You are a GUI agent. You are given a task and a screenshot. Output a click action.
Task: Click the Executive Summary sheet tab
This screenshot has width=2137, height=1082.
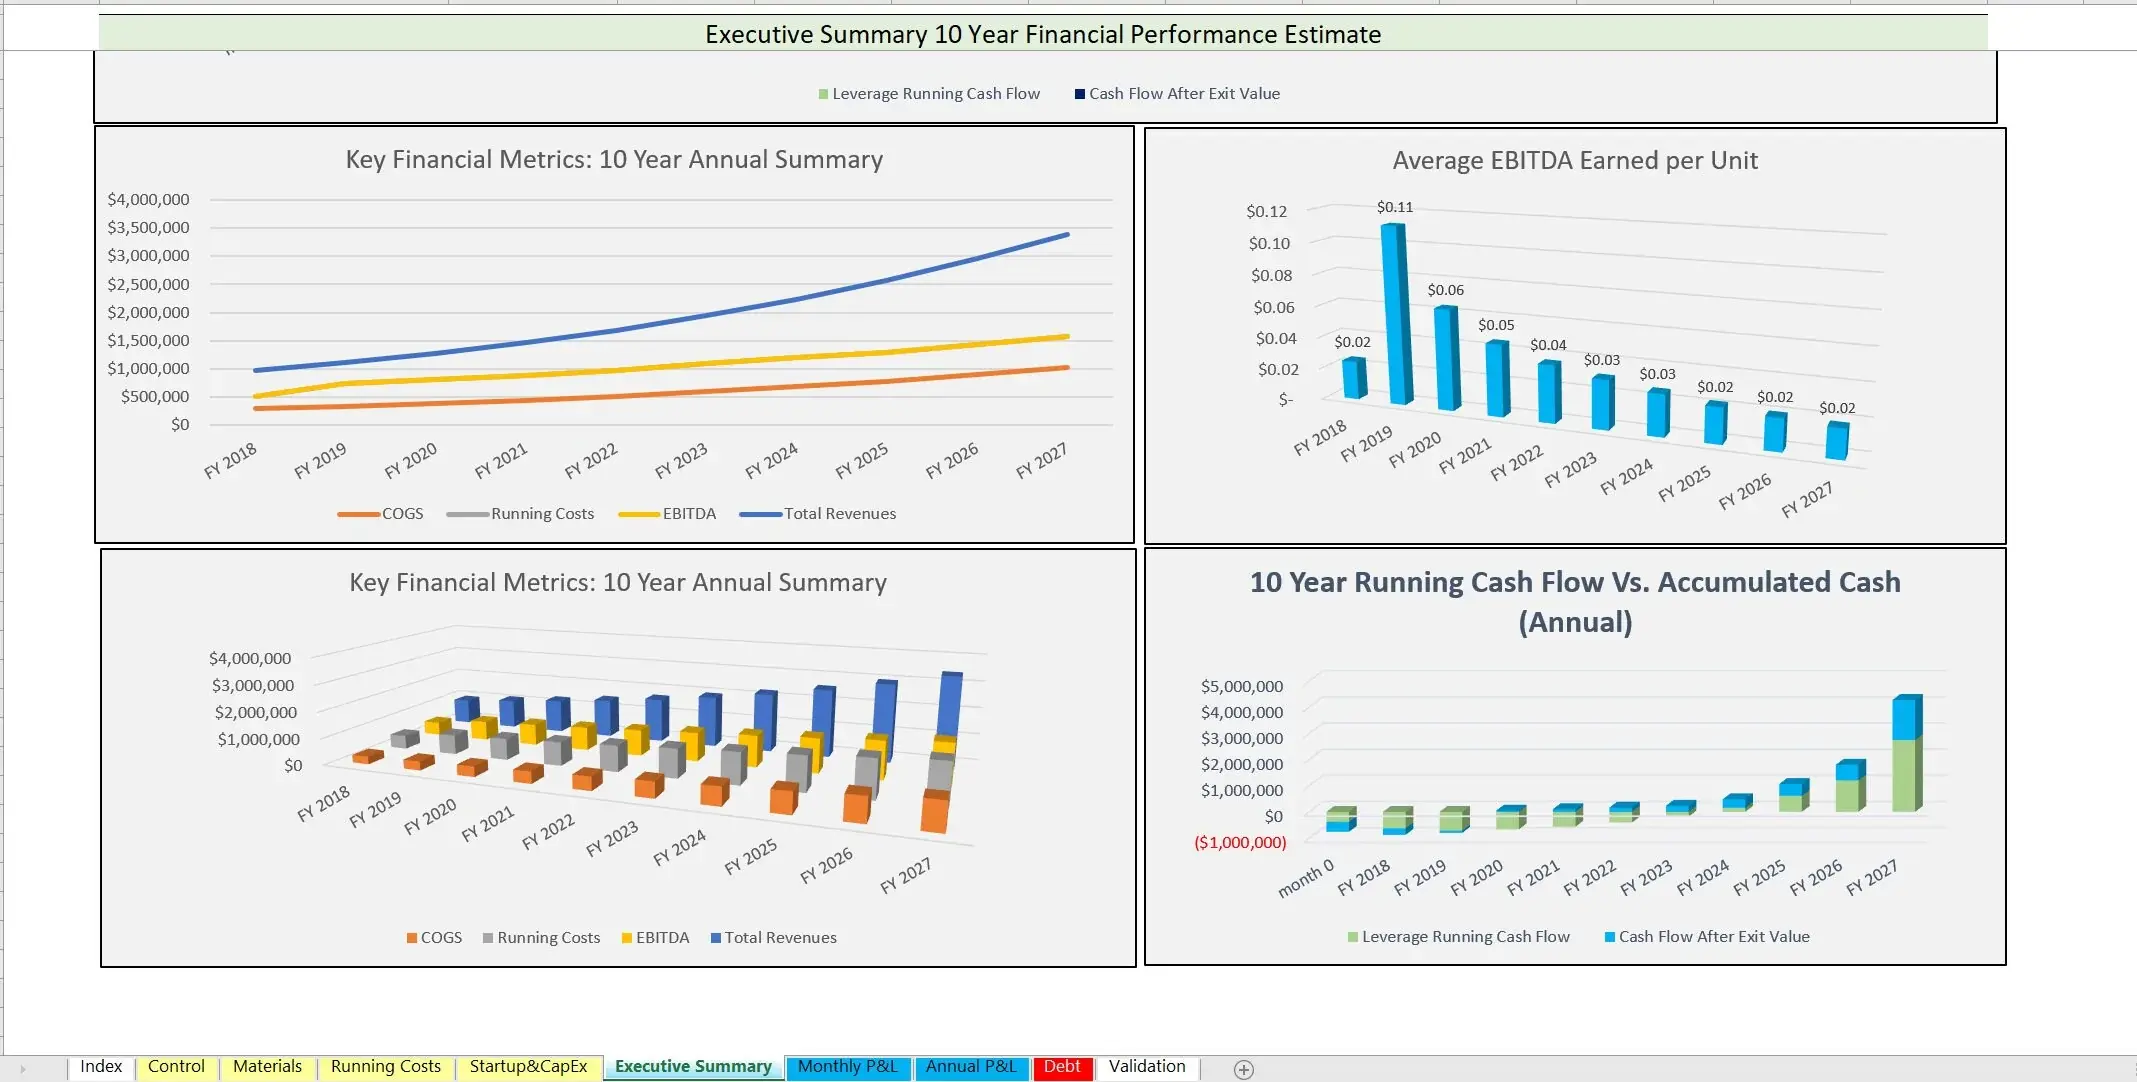click(692, 1067)
